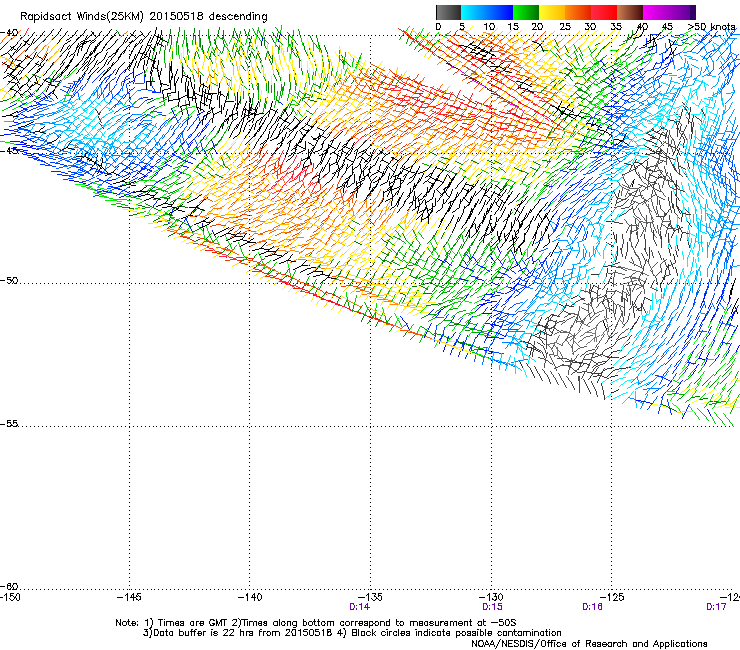Click the magenta 40-45 knots legend segment
This screenshot has height=650, width=740.
click(x=656, y=12)
